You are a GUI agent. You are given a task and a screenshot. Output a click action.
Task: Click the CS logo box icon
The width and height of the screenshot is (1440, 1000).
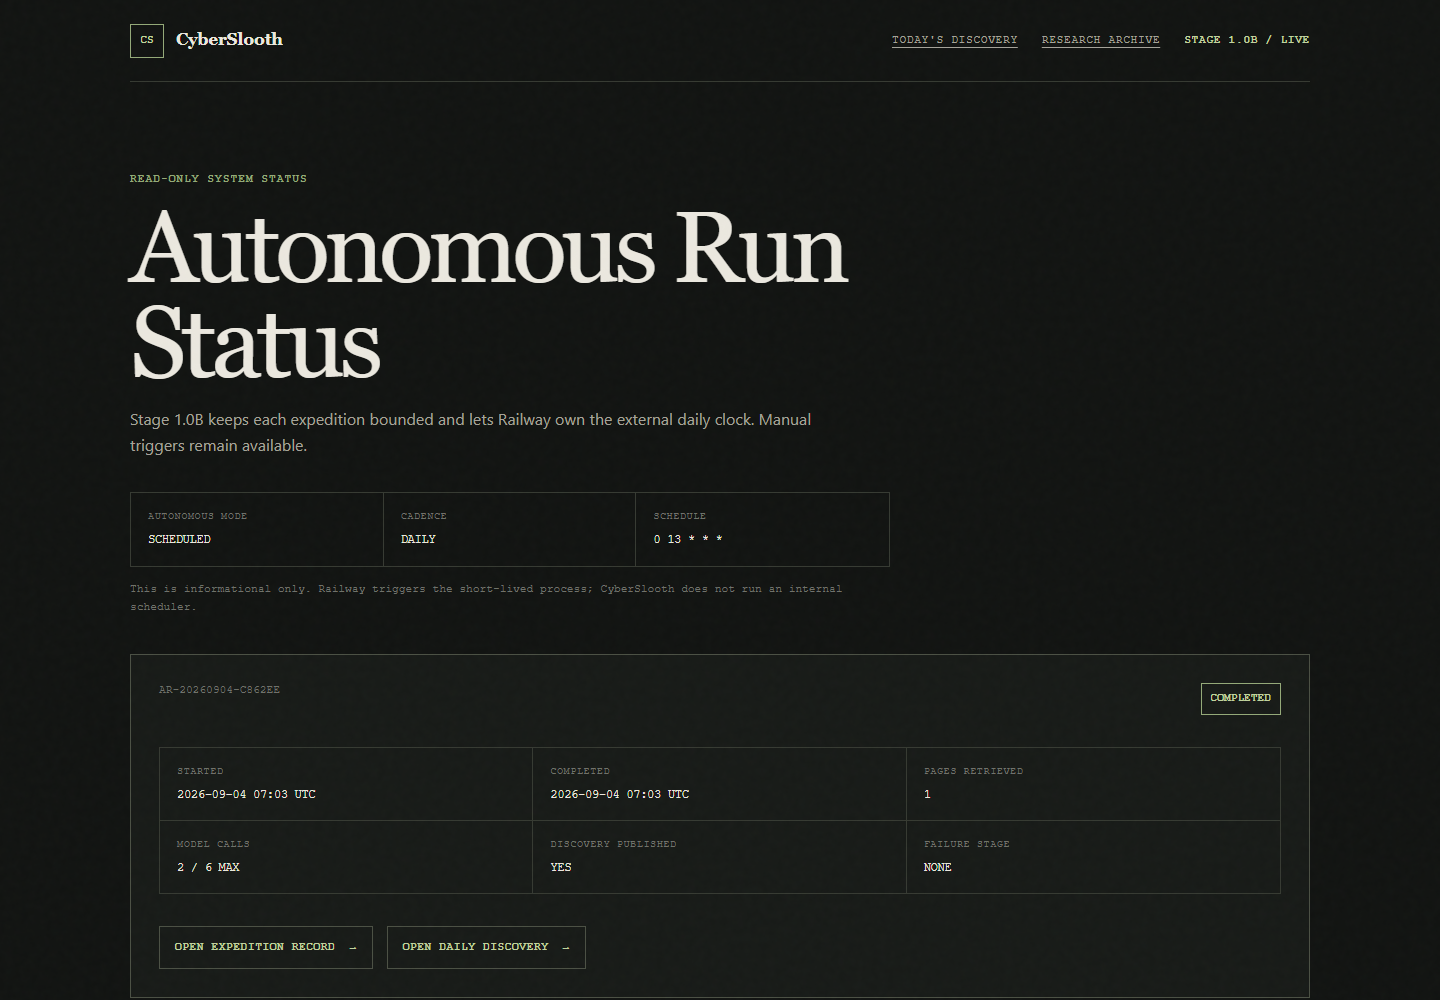147,41
